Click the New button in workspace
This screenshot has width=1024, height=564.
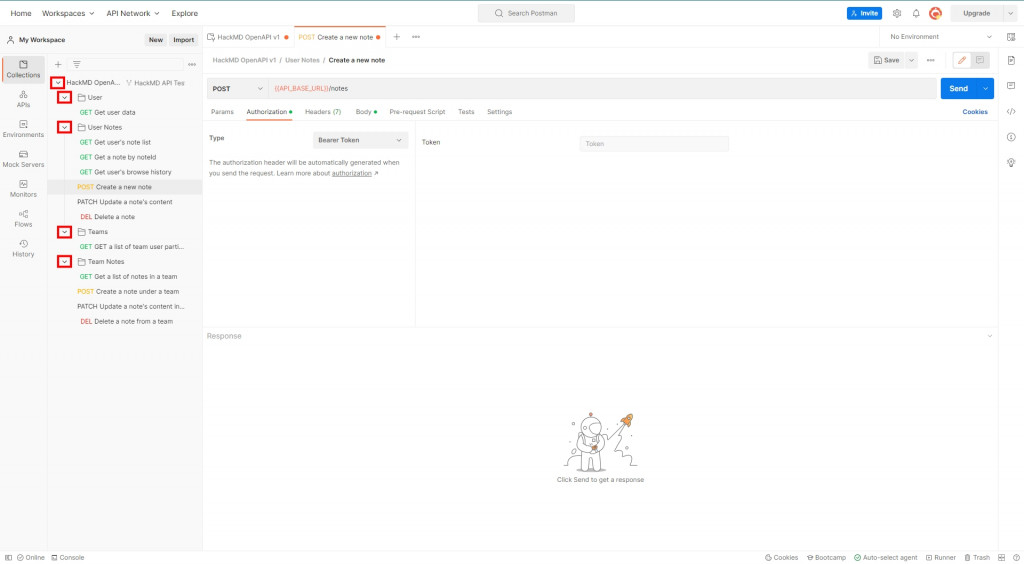click(155, 40)
